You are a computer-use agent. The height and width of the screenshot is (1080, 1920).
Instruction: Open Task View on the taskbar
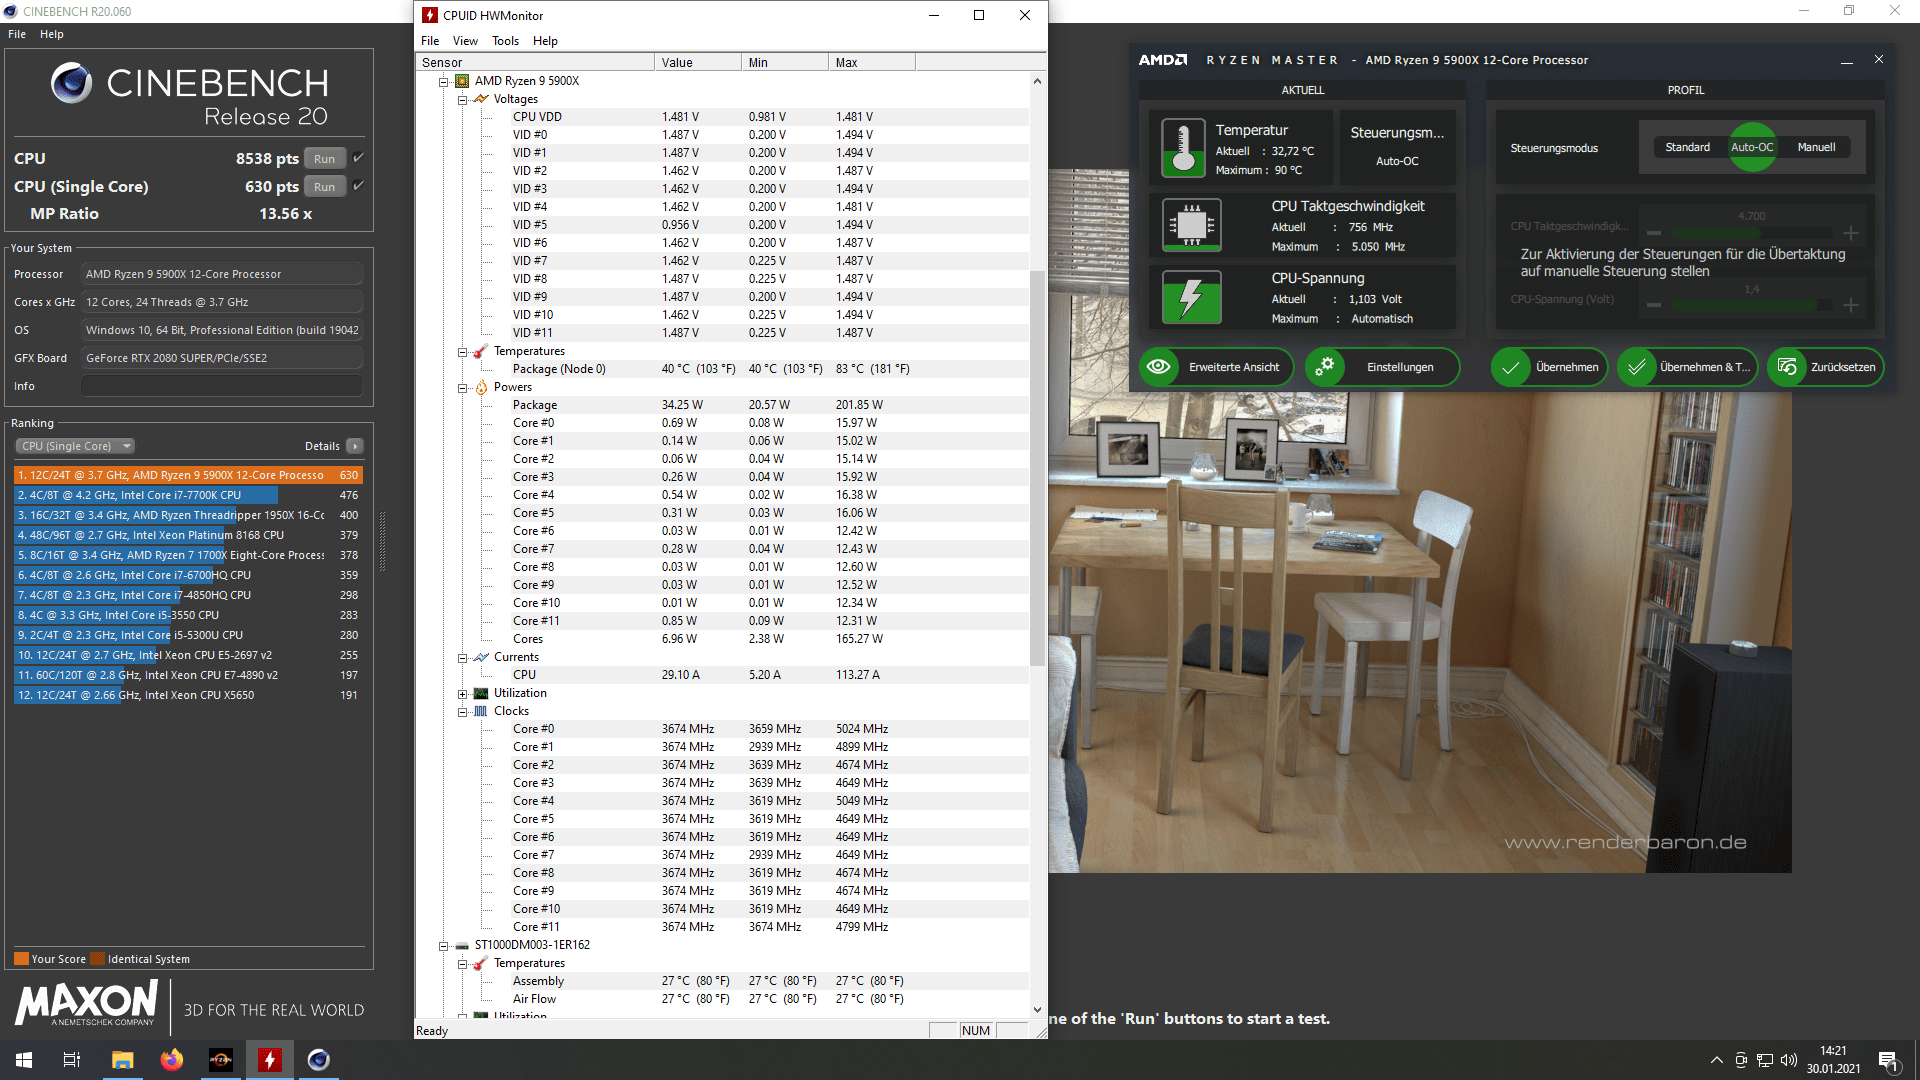coord(72,1060)
